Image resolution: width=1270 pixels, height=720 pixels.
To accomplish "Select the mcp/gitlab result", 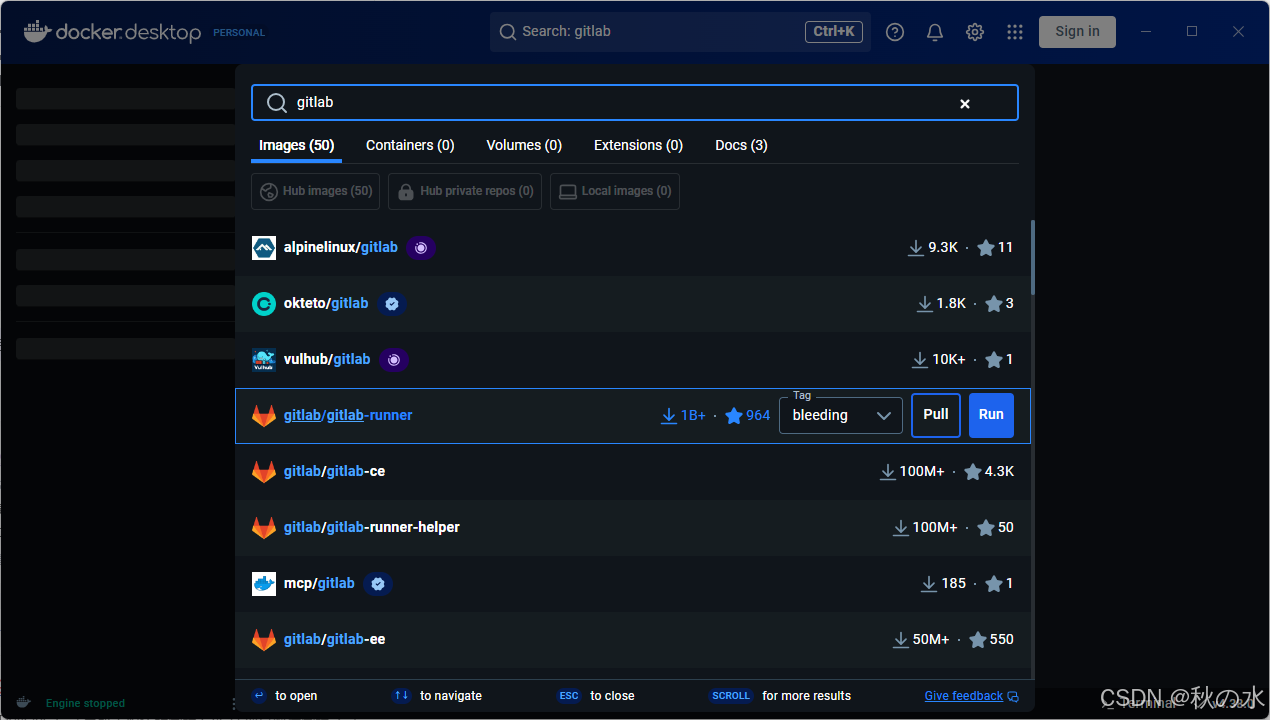I will (x=632, y=583).
